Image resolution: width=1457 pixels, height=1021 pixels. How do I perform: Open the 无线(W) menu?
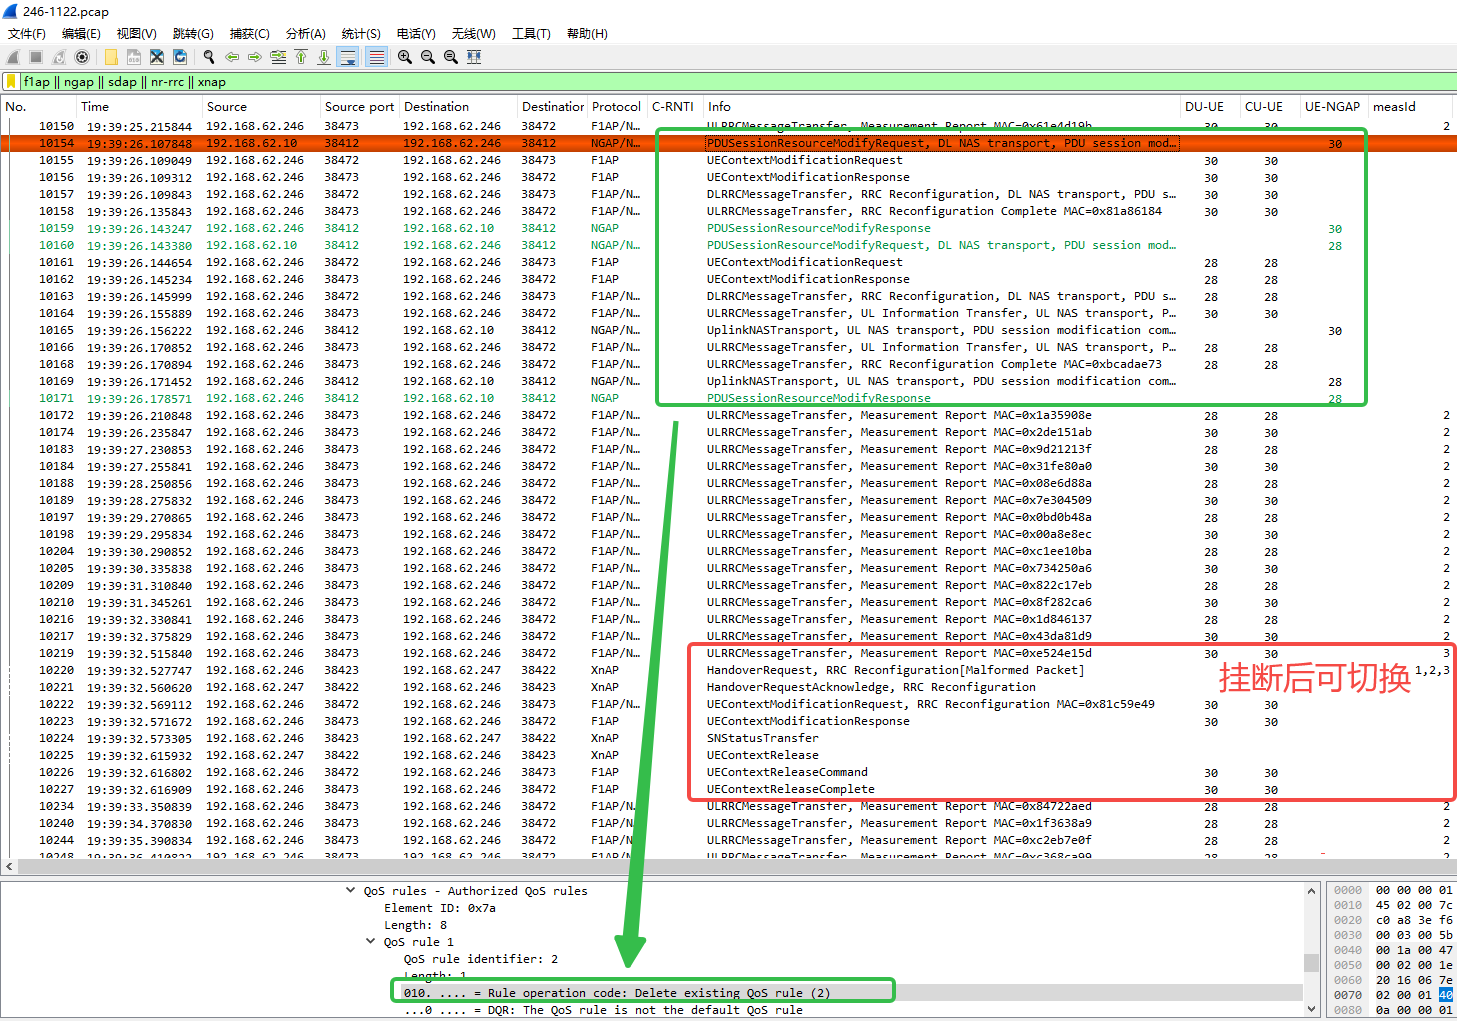[473, 34]
